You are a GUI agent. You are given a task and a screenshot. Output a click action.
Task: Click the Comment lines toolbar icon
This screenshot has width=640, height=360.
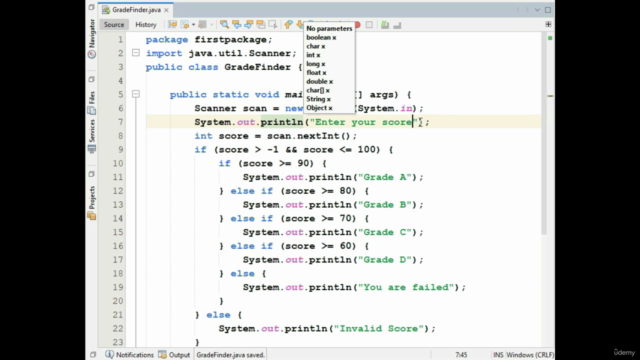pyautogui.click(x=385, y=25)
